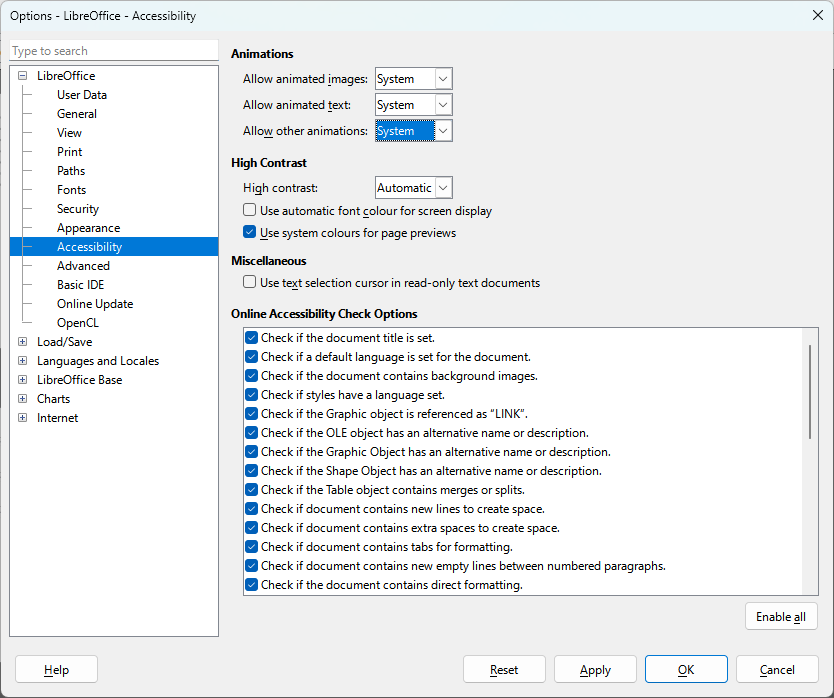Uncheck direct formatting check option

[252, 585]
